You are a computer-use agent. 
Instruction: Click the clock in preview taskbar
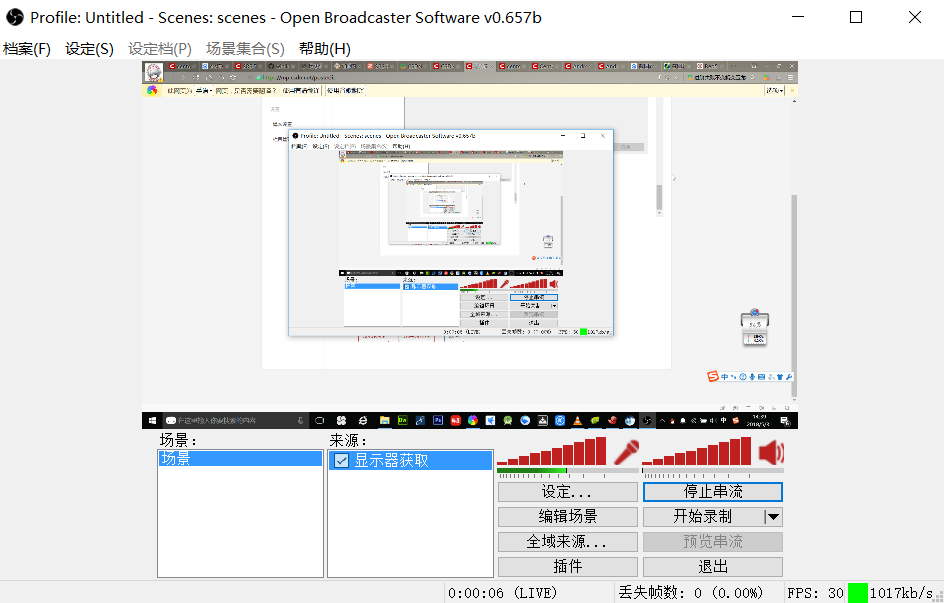coord(759,421)
